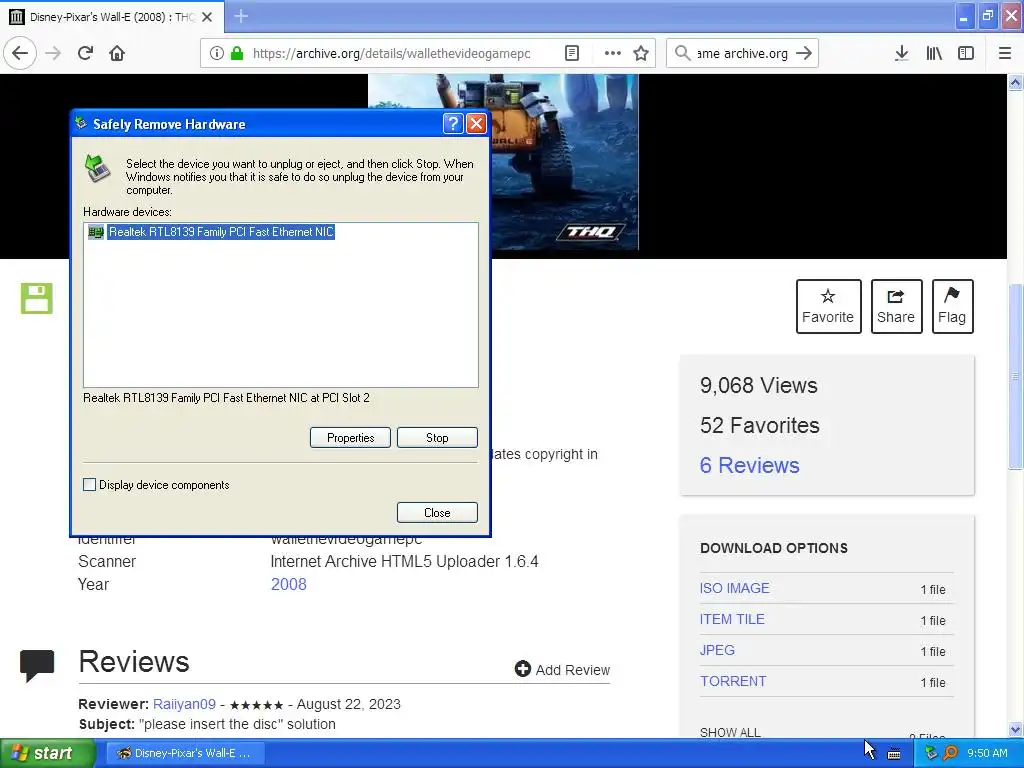
Task: Share this archive item
Action: pyautogui.click(x=896, y=306)
